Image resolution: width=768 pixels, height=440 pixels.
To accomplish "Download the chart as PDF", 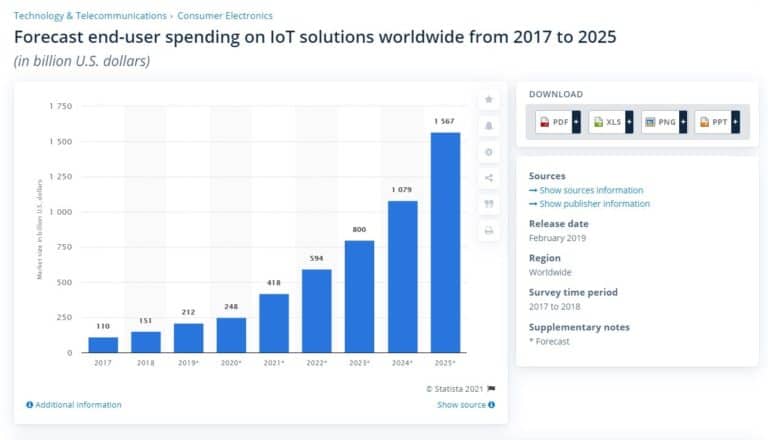I will point(554,122).
